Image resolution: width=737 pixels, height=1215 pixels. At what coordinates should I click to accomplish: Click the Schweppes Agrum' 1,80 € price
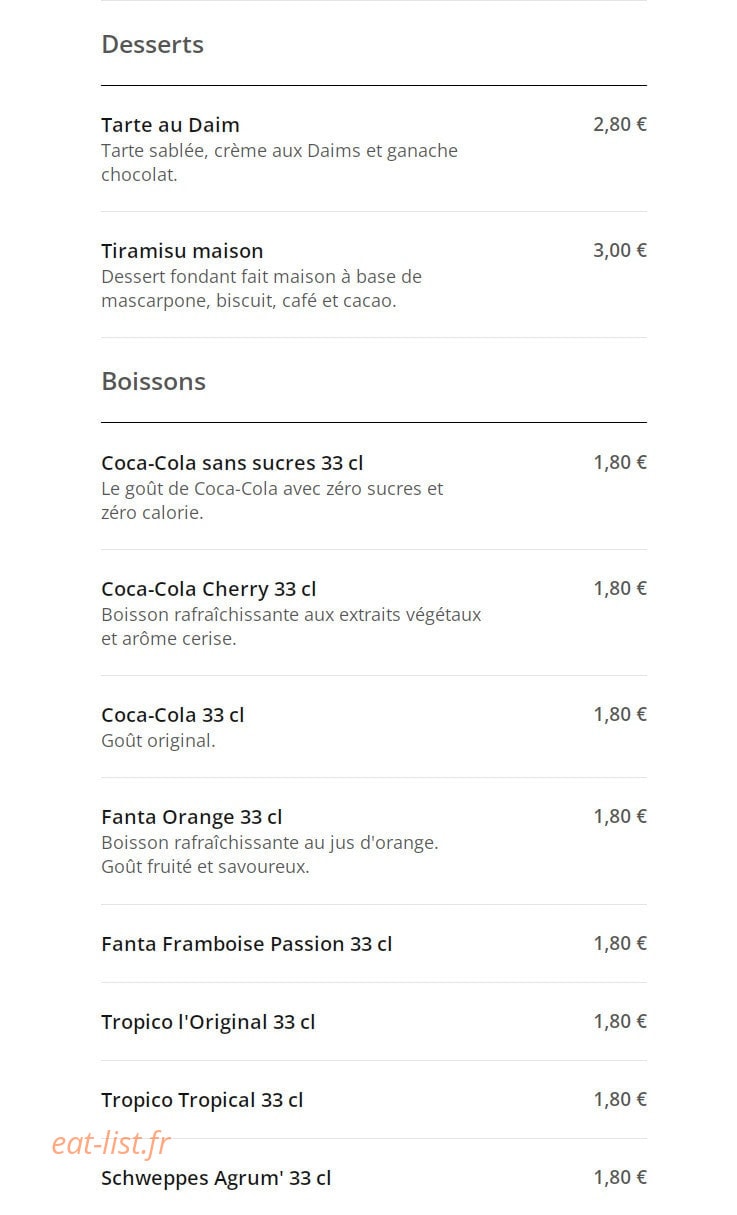point(620,1178)
